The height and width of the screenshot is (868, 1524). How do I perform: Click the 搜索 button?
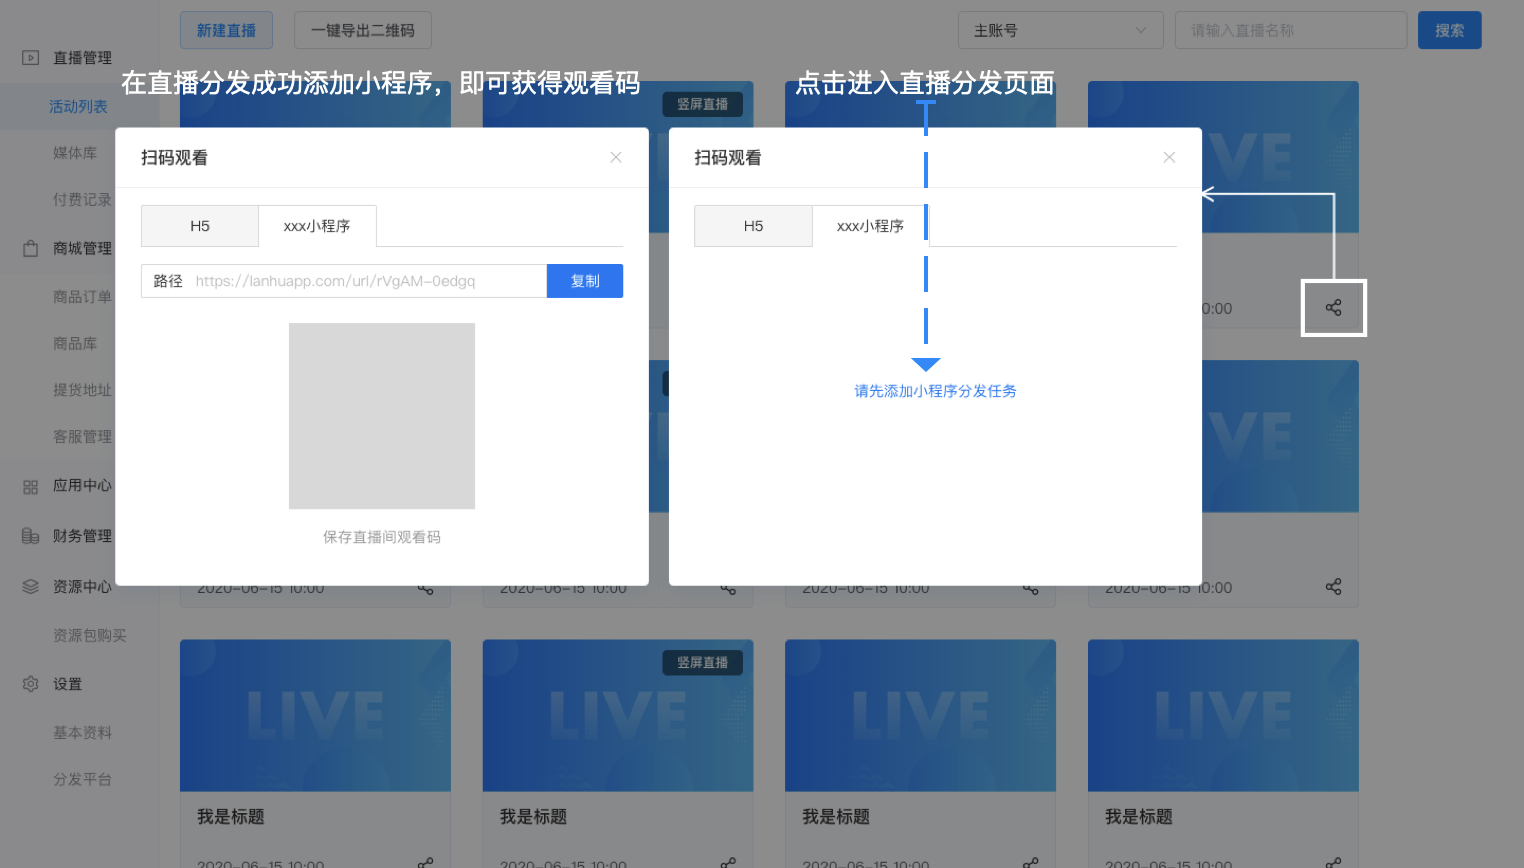[x=1449, y=30]
